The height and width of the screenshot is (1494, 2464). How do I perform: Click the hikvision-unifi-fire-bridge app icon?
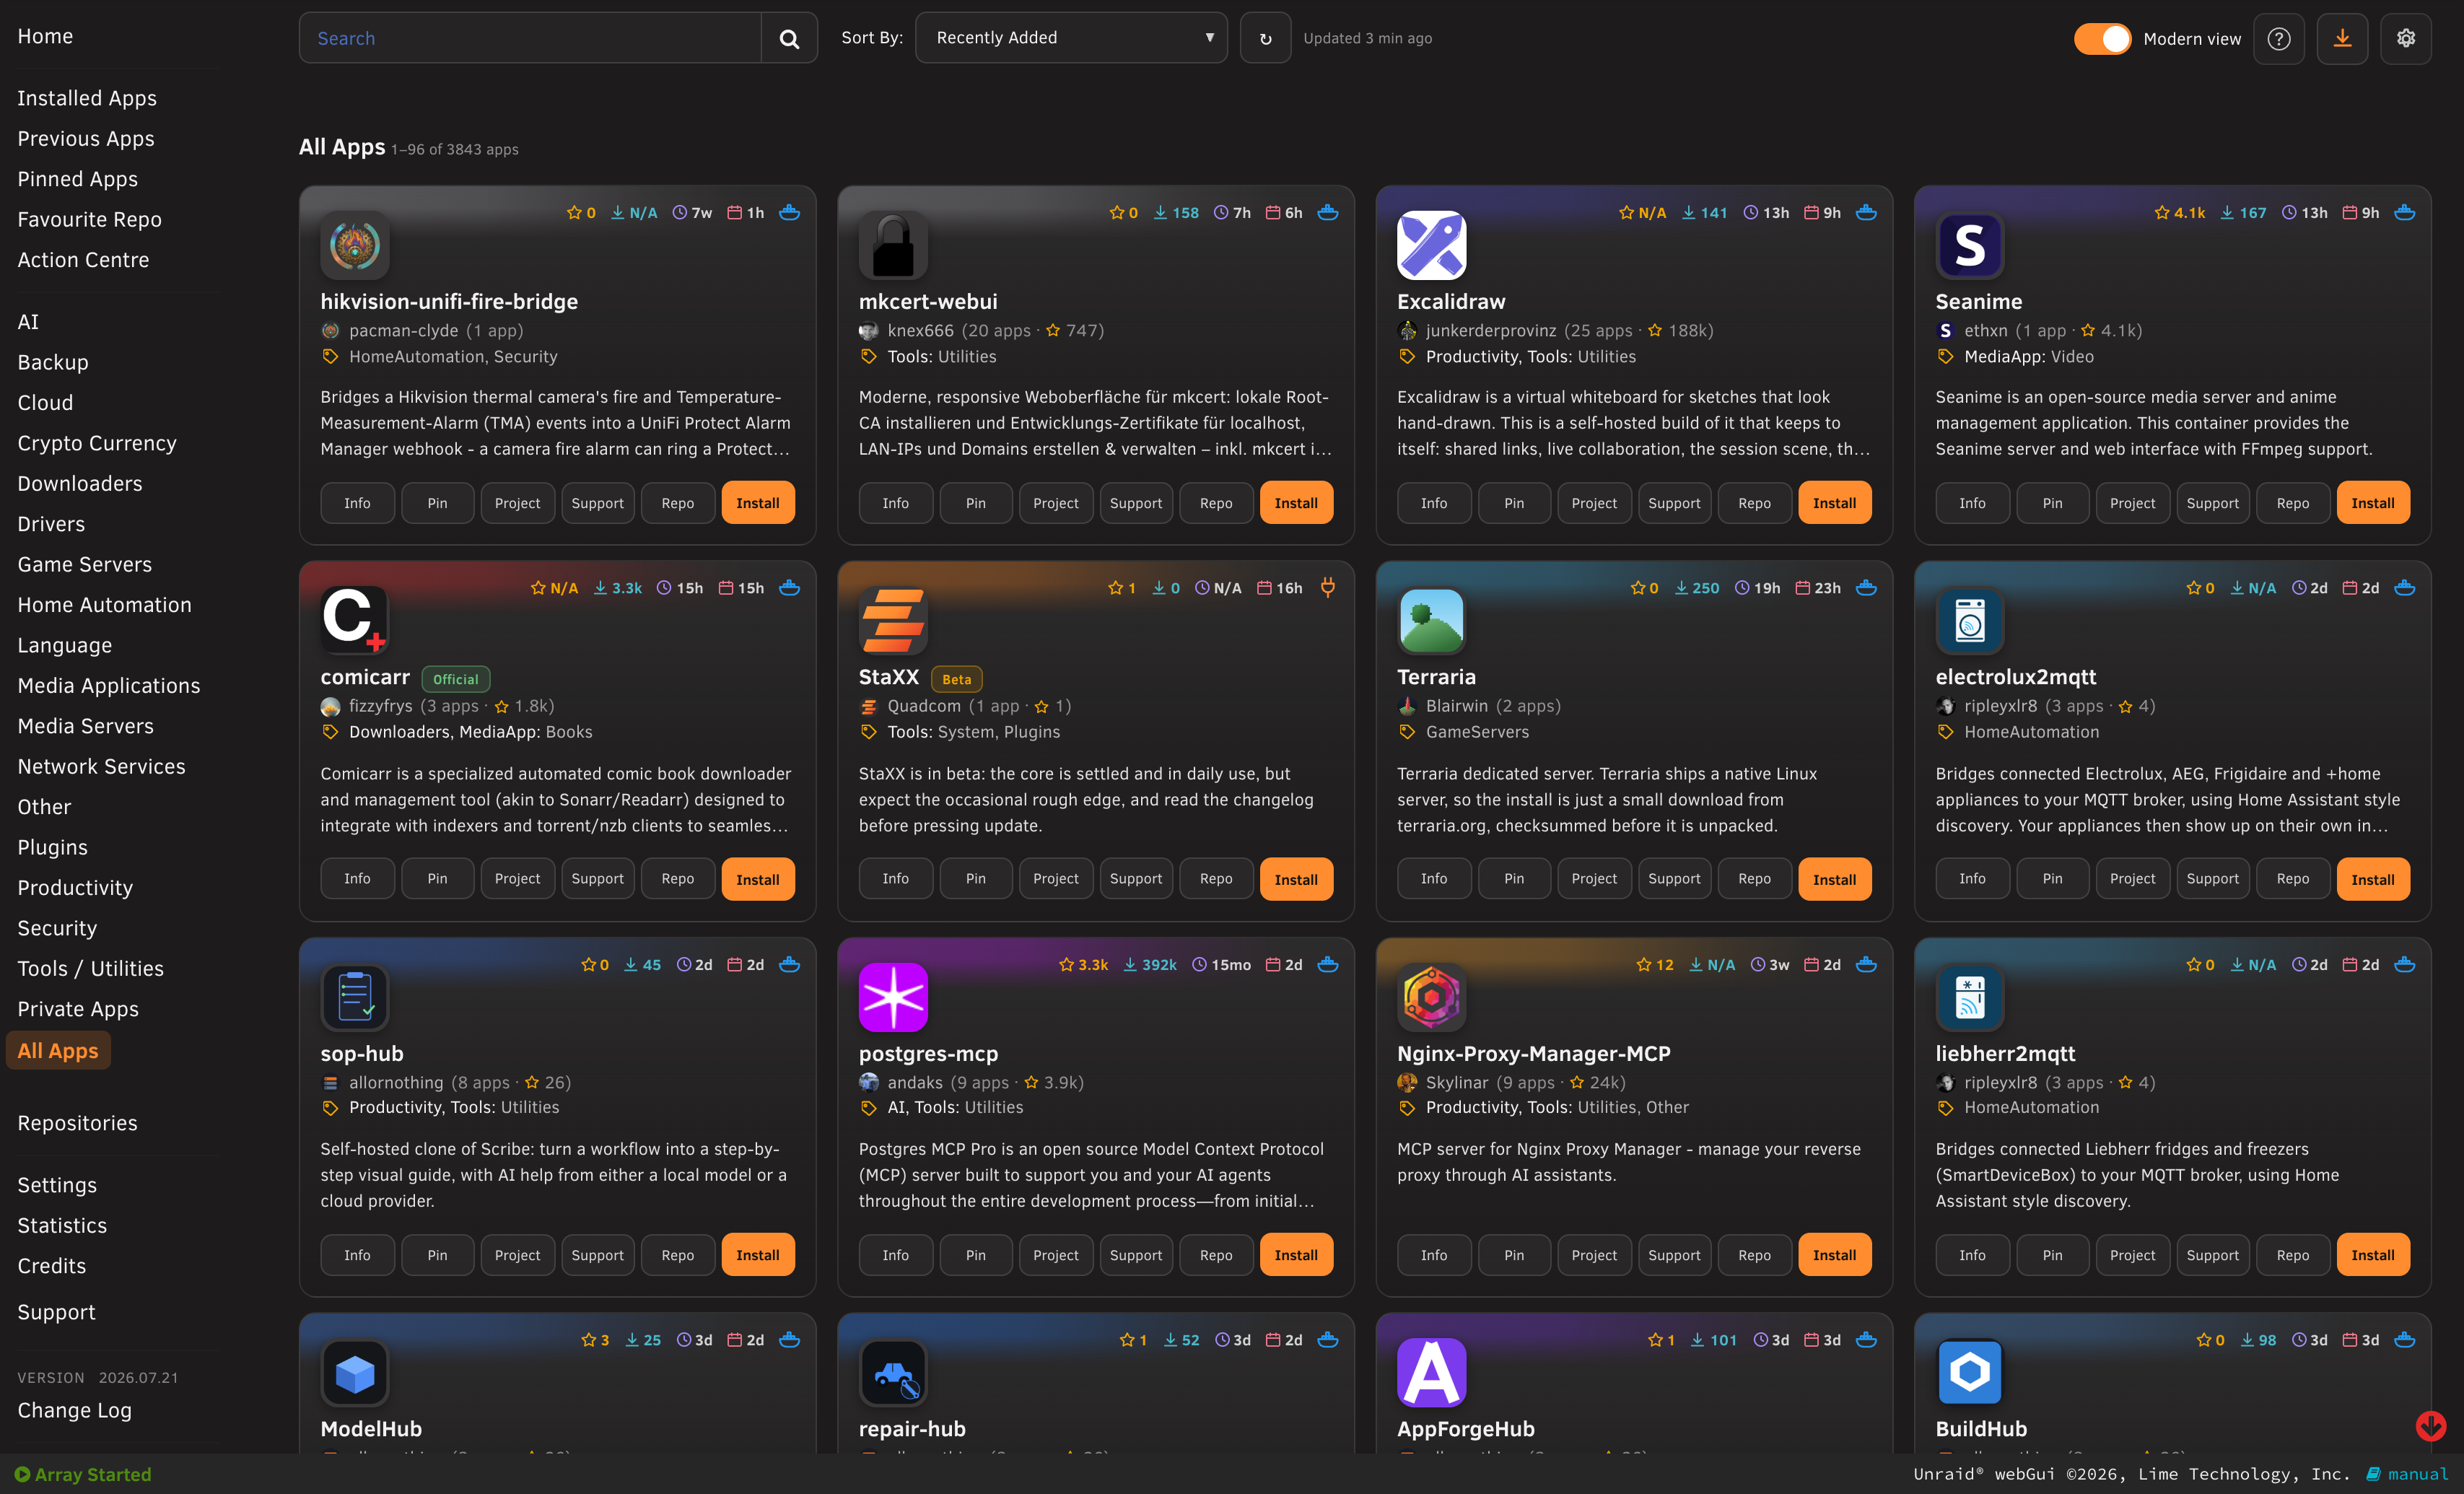[x=355, y=245]
